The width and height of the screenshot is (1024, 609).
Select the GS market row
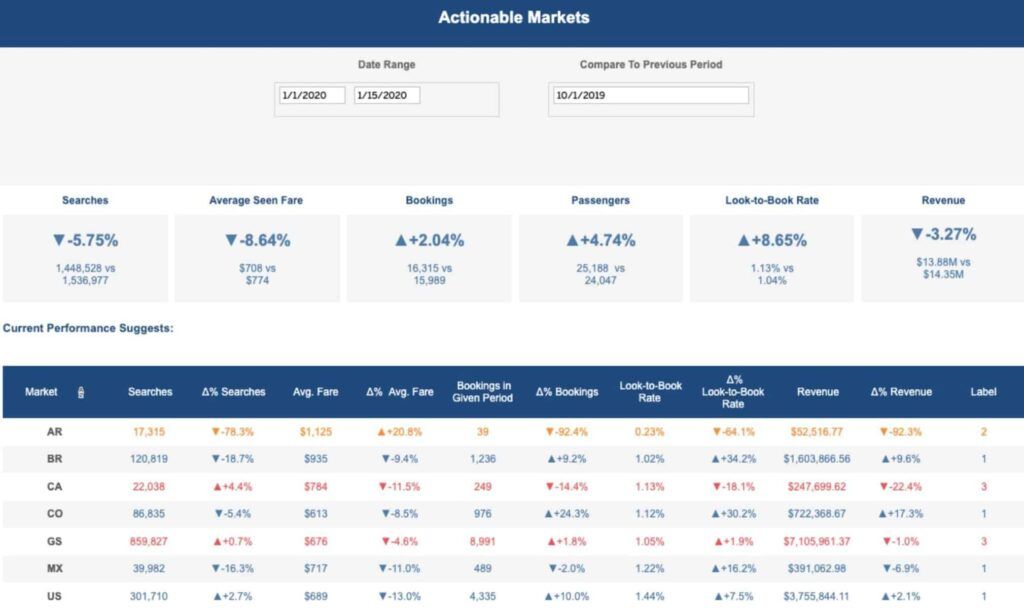coord(512,541)
